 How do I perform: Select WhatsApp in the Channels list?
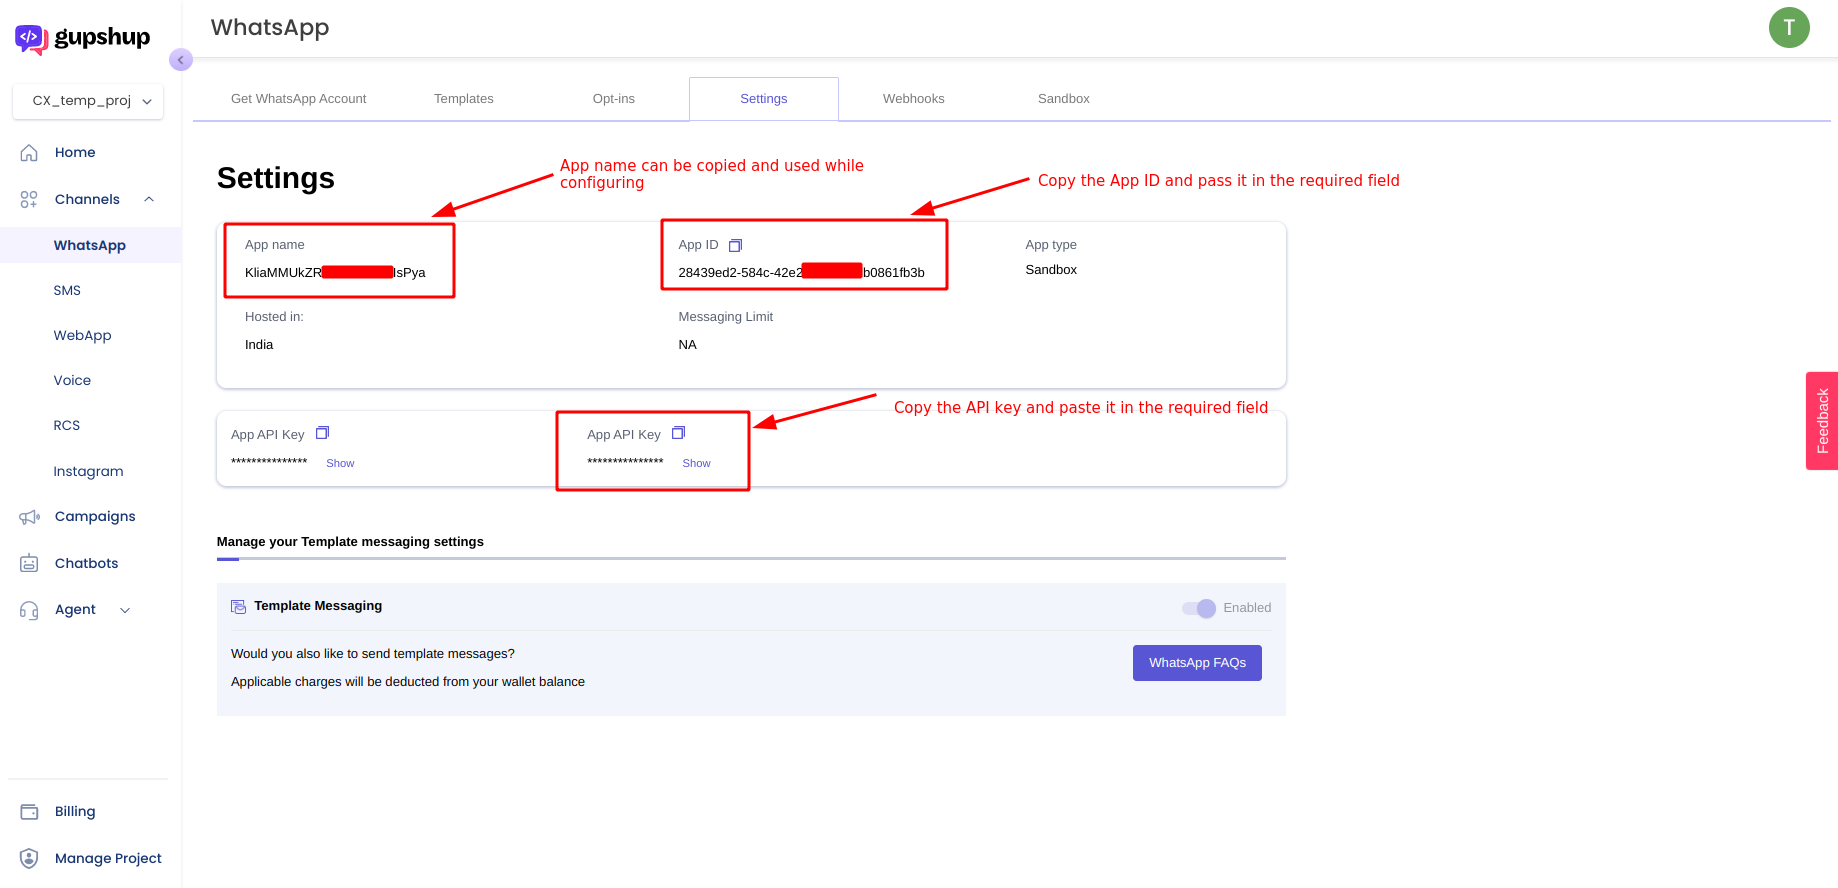click(90, 245)
